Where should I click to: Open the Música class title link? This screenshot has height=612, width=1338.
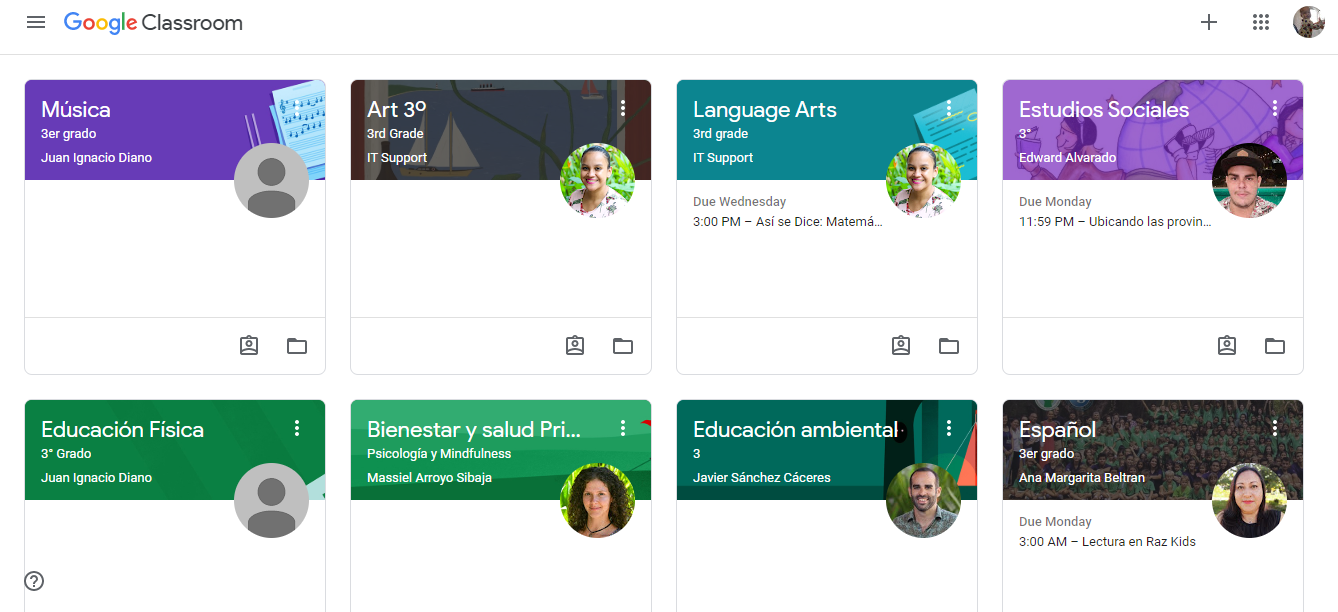pyautogui.click(x=76, y=110)
